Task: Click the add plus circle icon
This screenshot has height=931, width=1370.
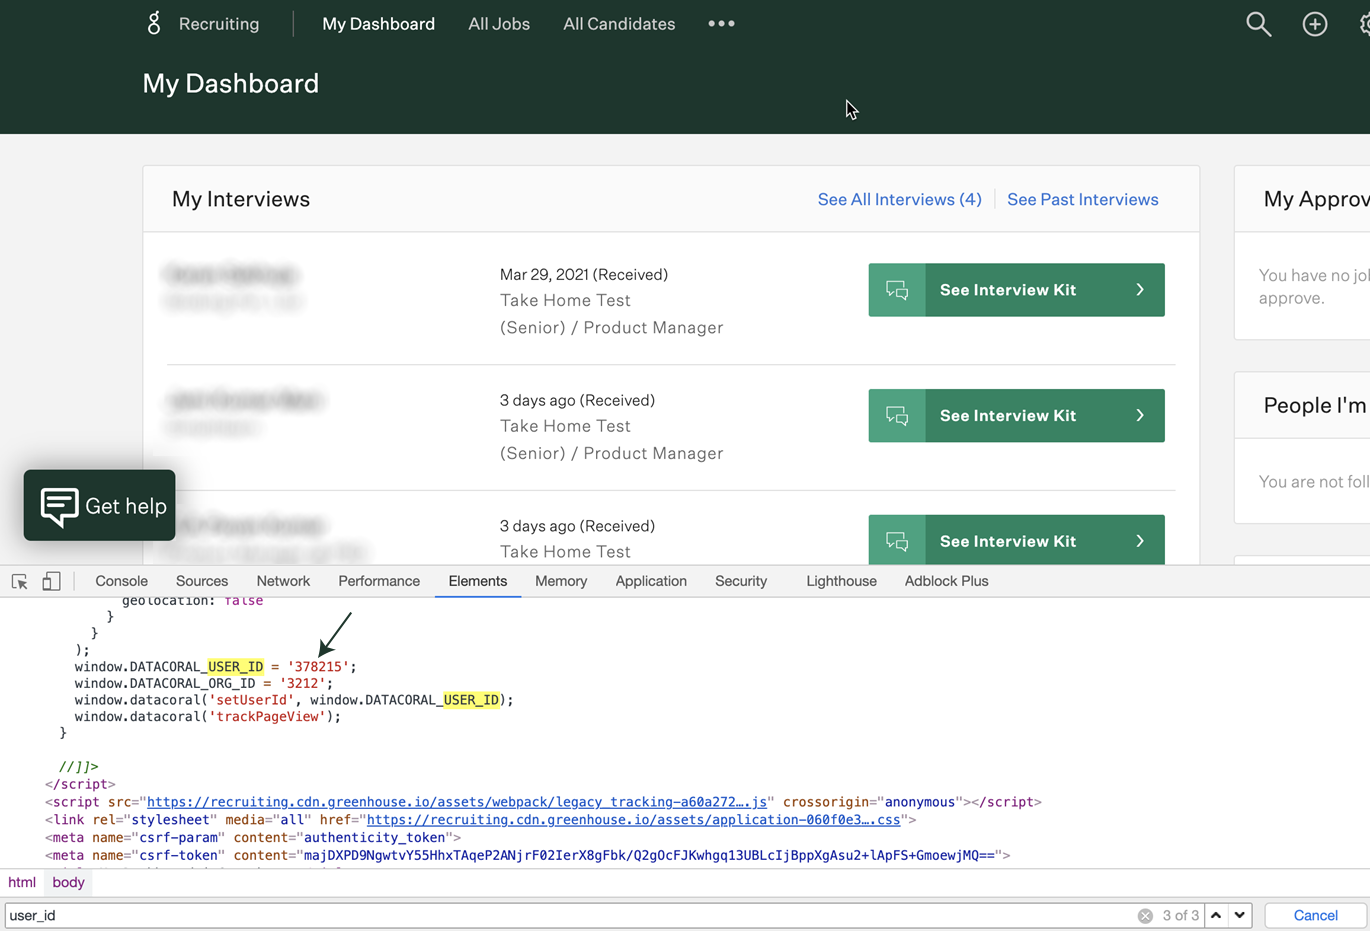Action: (1315, 24)
